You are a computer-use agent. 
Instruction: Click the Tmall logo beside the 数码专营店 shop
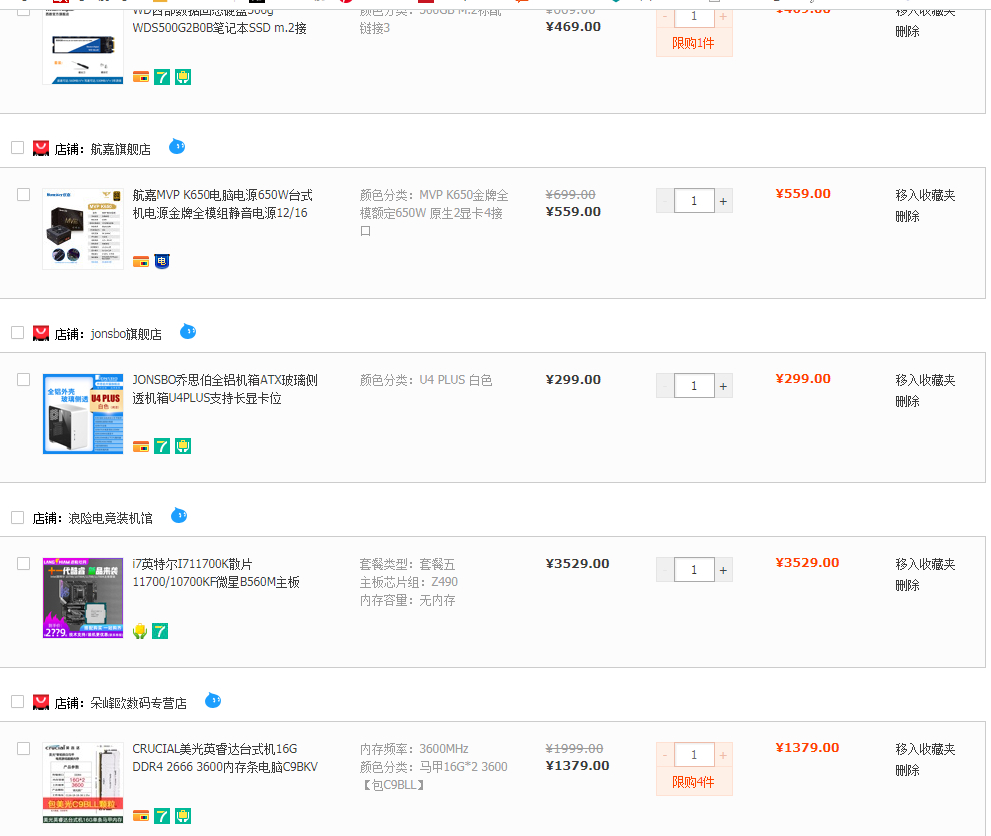(41, 702)
